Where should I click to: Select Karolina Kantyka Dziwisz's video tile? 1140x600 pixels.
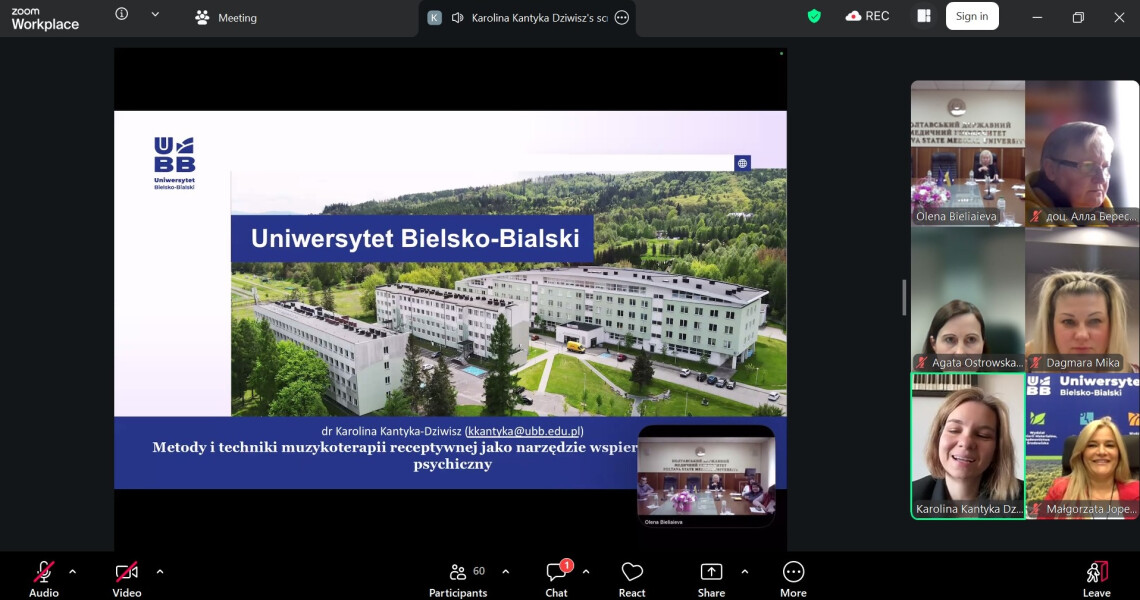[968, 446]
